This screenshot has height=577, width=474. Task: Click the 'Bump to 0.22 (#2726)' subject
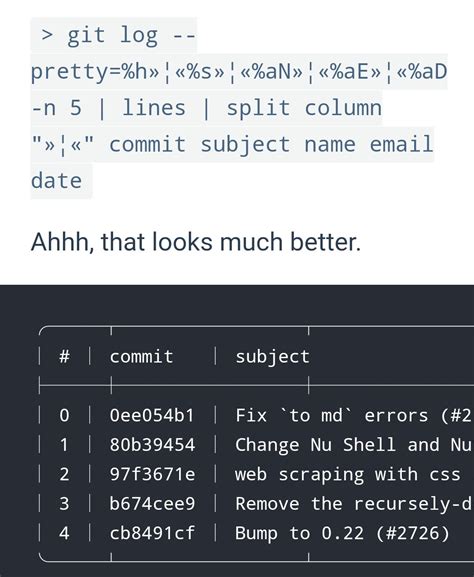343,533
